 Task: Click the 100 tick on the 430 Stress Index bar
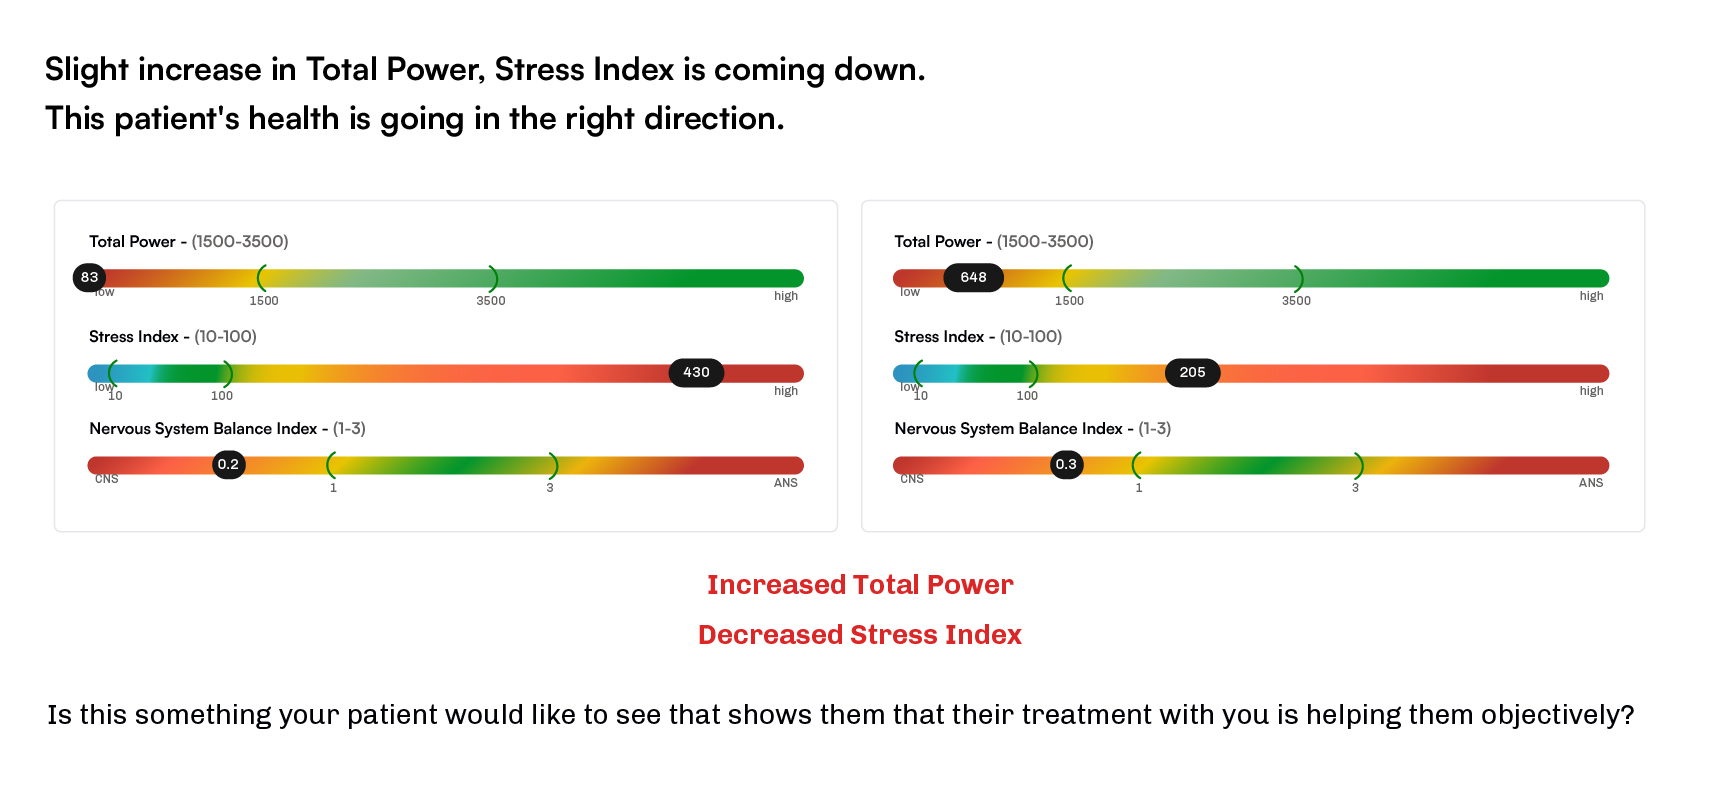(222, 396)
